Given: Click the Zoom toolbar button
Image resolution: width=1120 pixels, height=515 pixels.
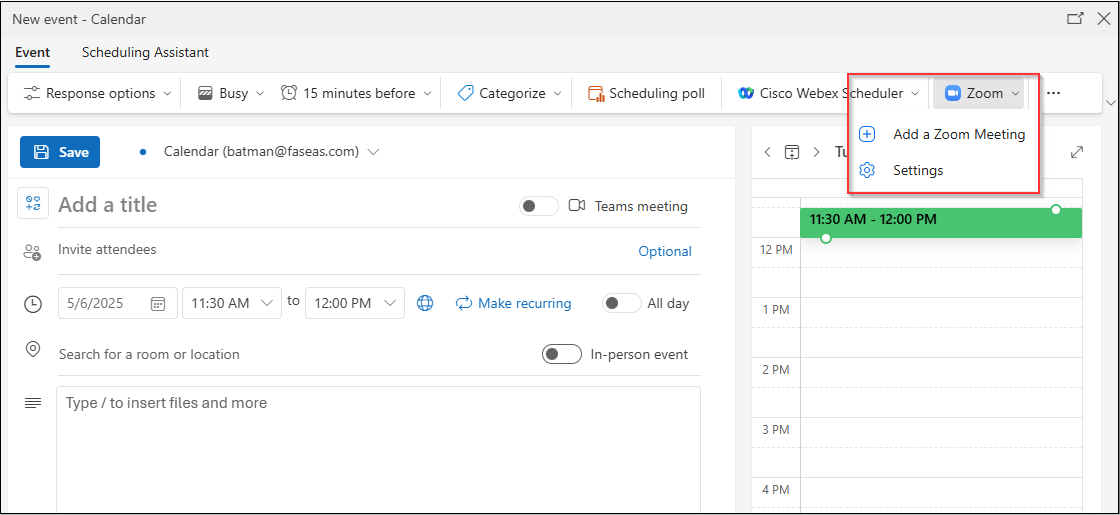Looking at the screenshot, I should (x=979, y=94).
